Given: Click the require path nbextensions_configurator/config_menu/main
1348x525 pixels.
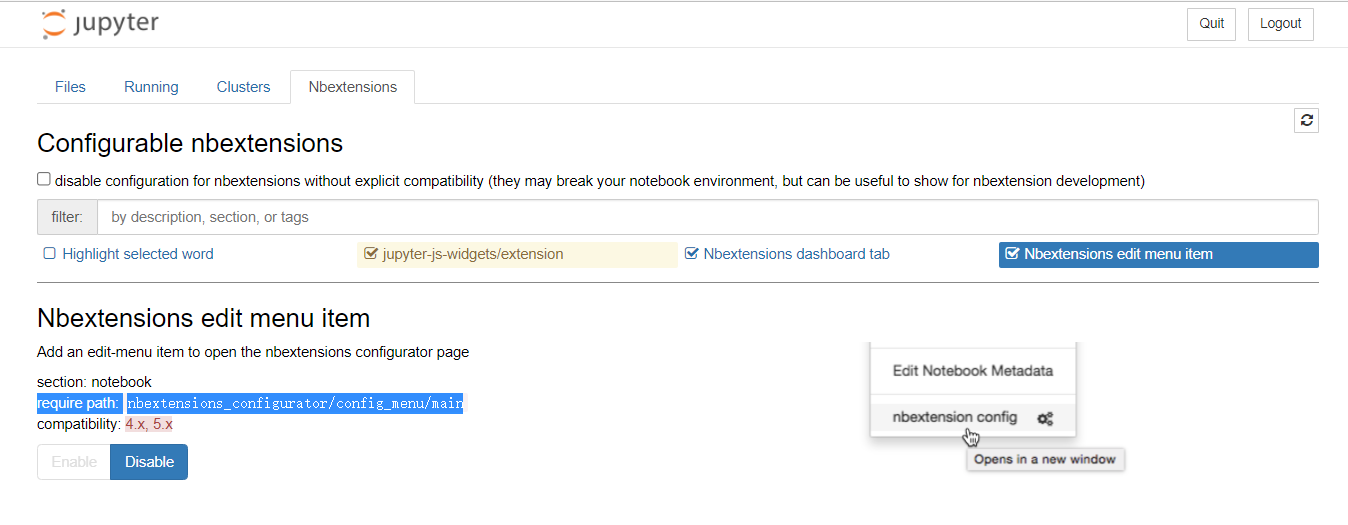Looking at the screenshot, I should pos(294,404).
